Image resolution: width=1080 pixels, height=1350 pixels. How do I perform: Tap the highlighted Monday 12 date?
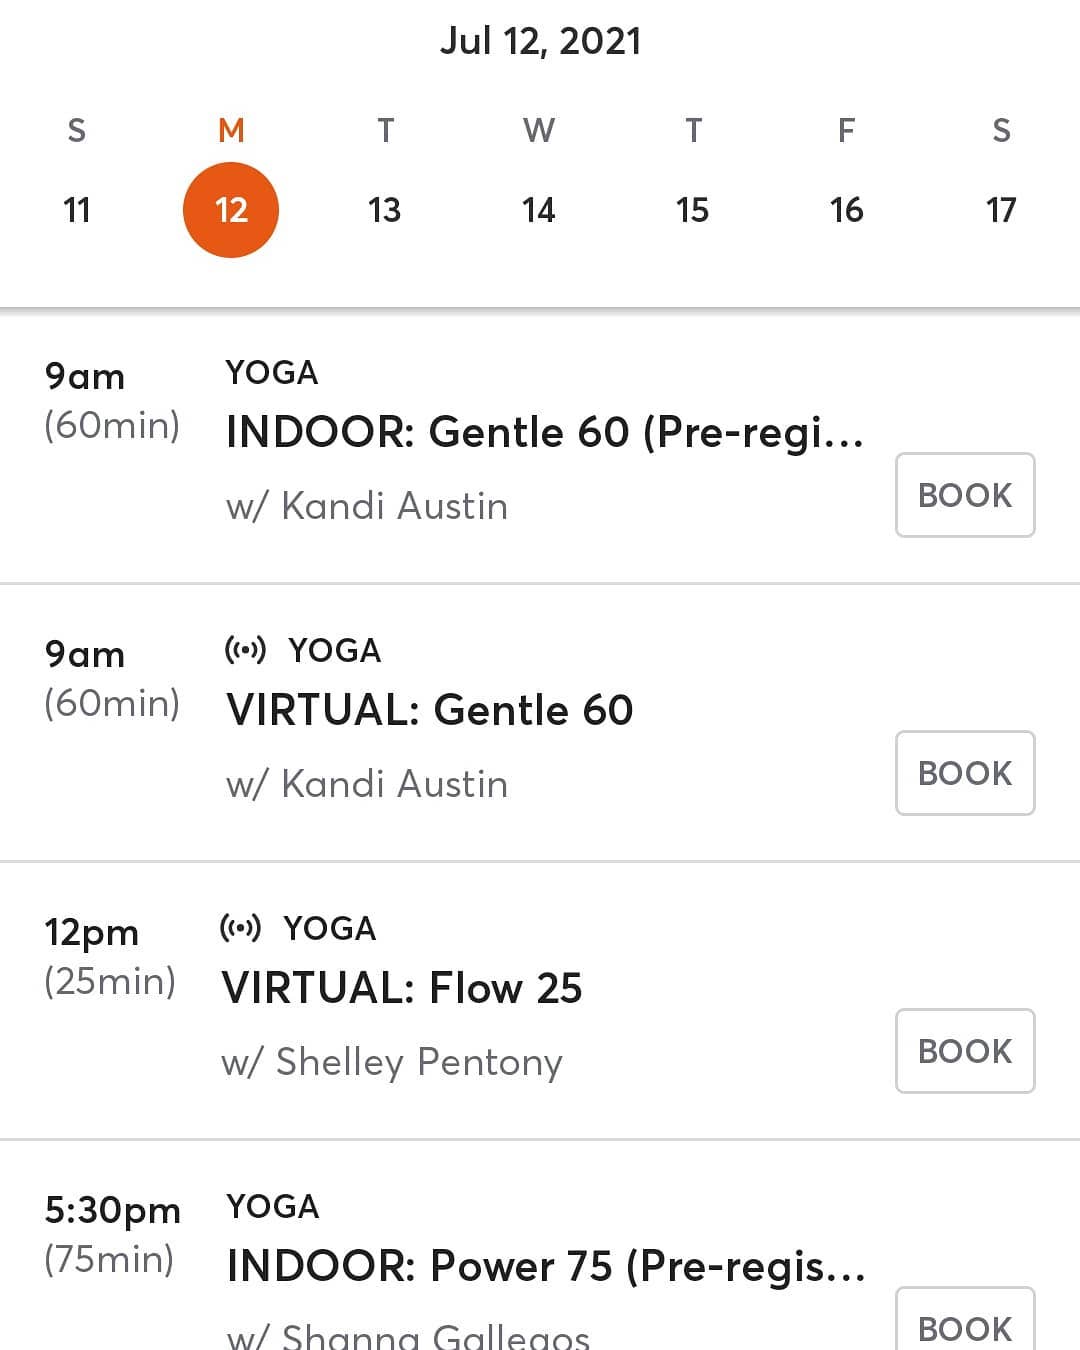pyautogui.click(x=231, y=210)
